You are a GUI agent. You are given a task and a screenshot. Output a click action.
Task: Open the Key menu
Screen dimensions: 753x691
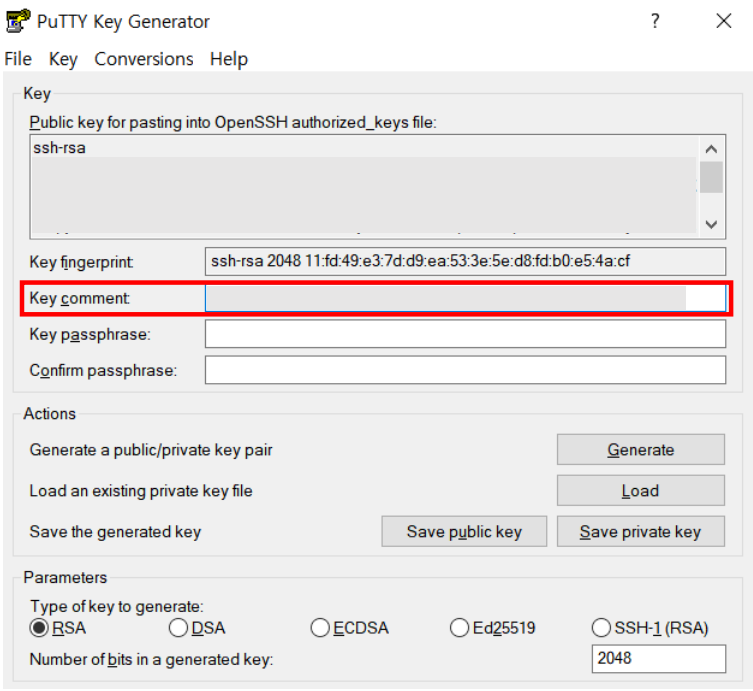click(x=63, y=59)
